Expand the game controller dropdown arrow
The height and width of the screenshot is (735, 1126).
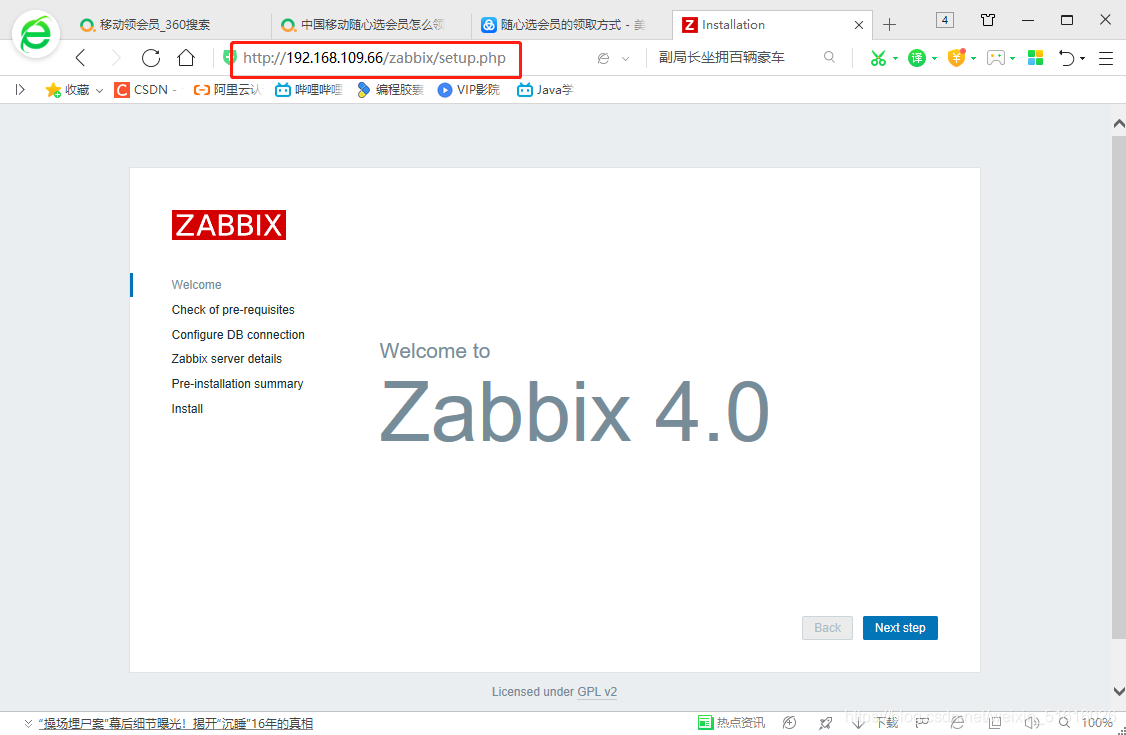(x=1013, y=58)
